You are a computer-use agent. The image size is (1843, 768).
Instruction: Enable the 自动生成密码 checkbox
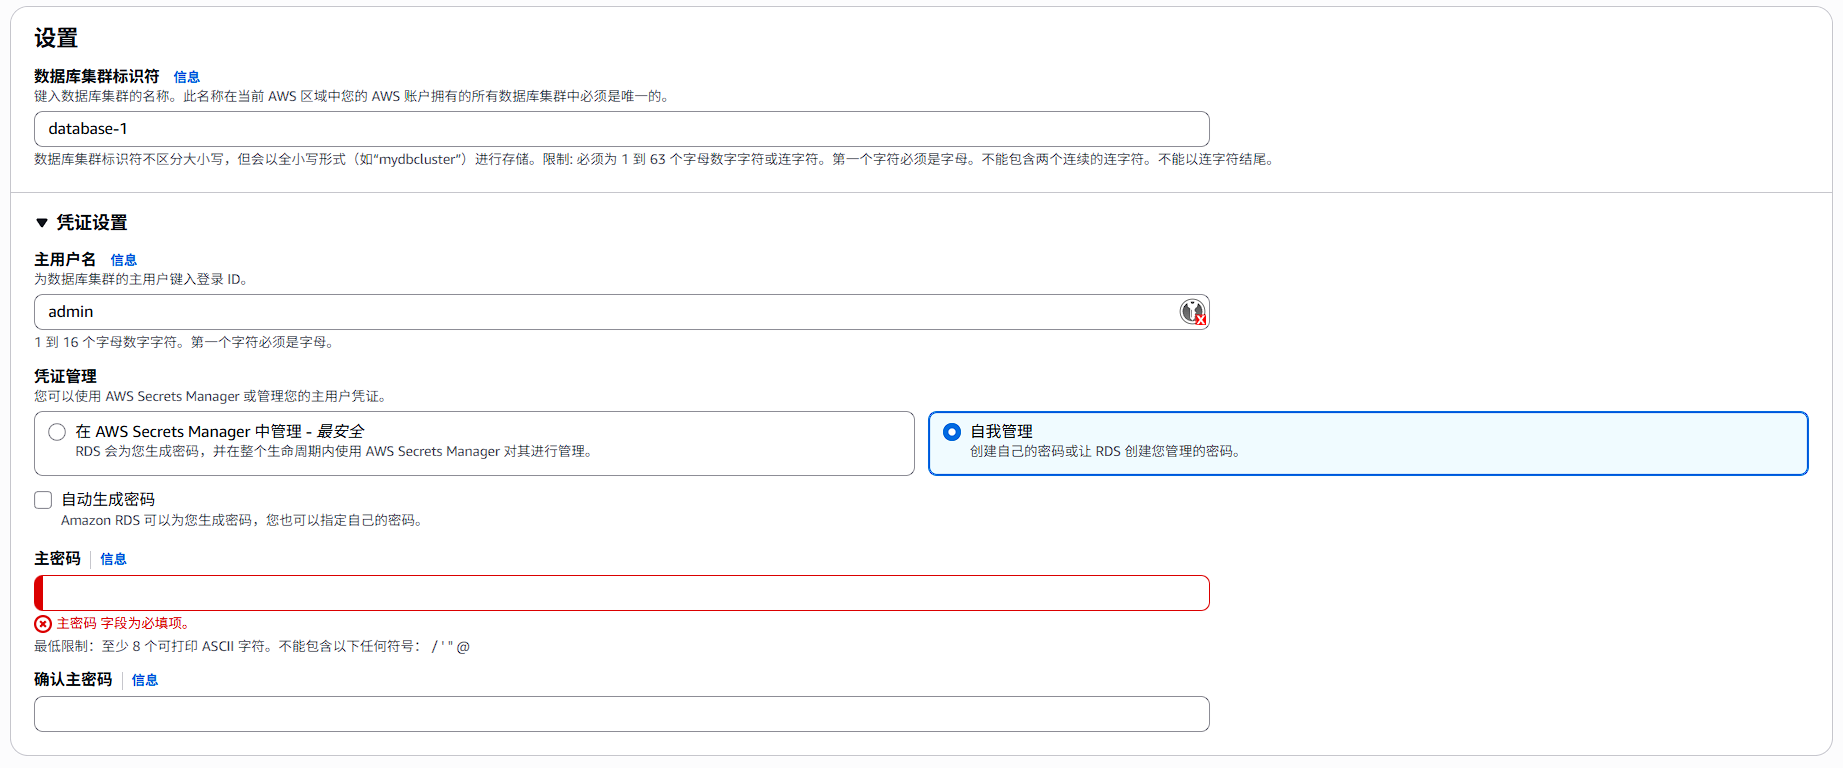(43, 500)
